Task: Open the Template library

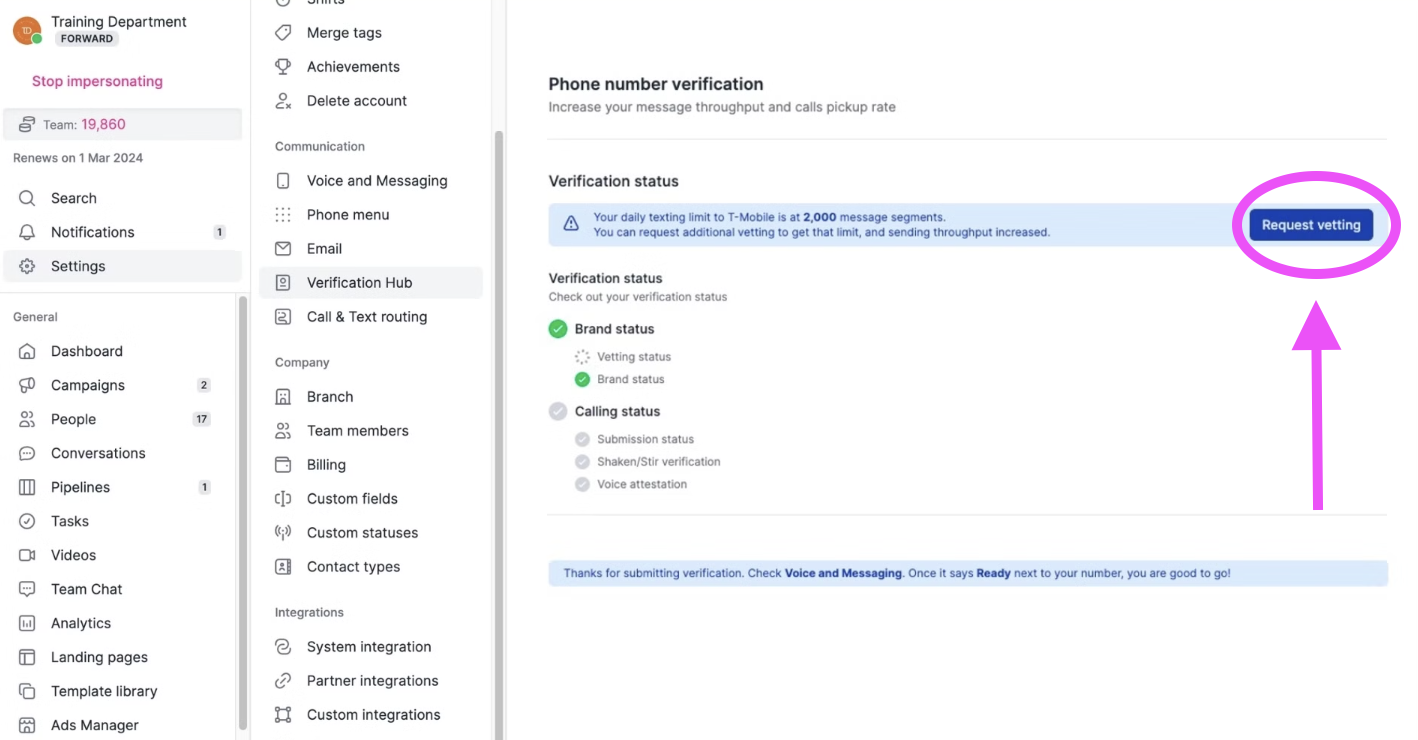Action: [104, 691]
